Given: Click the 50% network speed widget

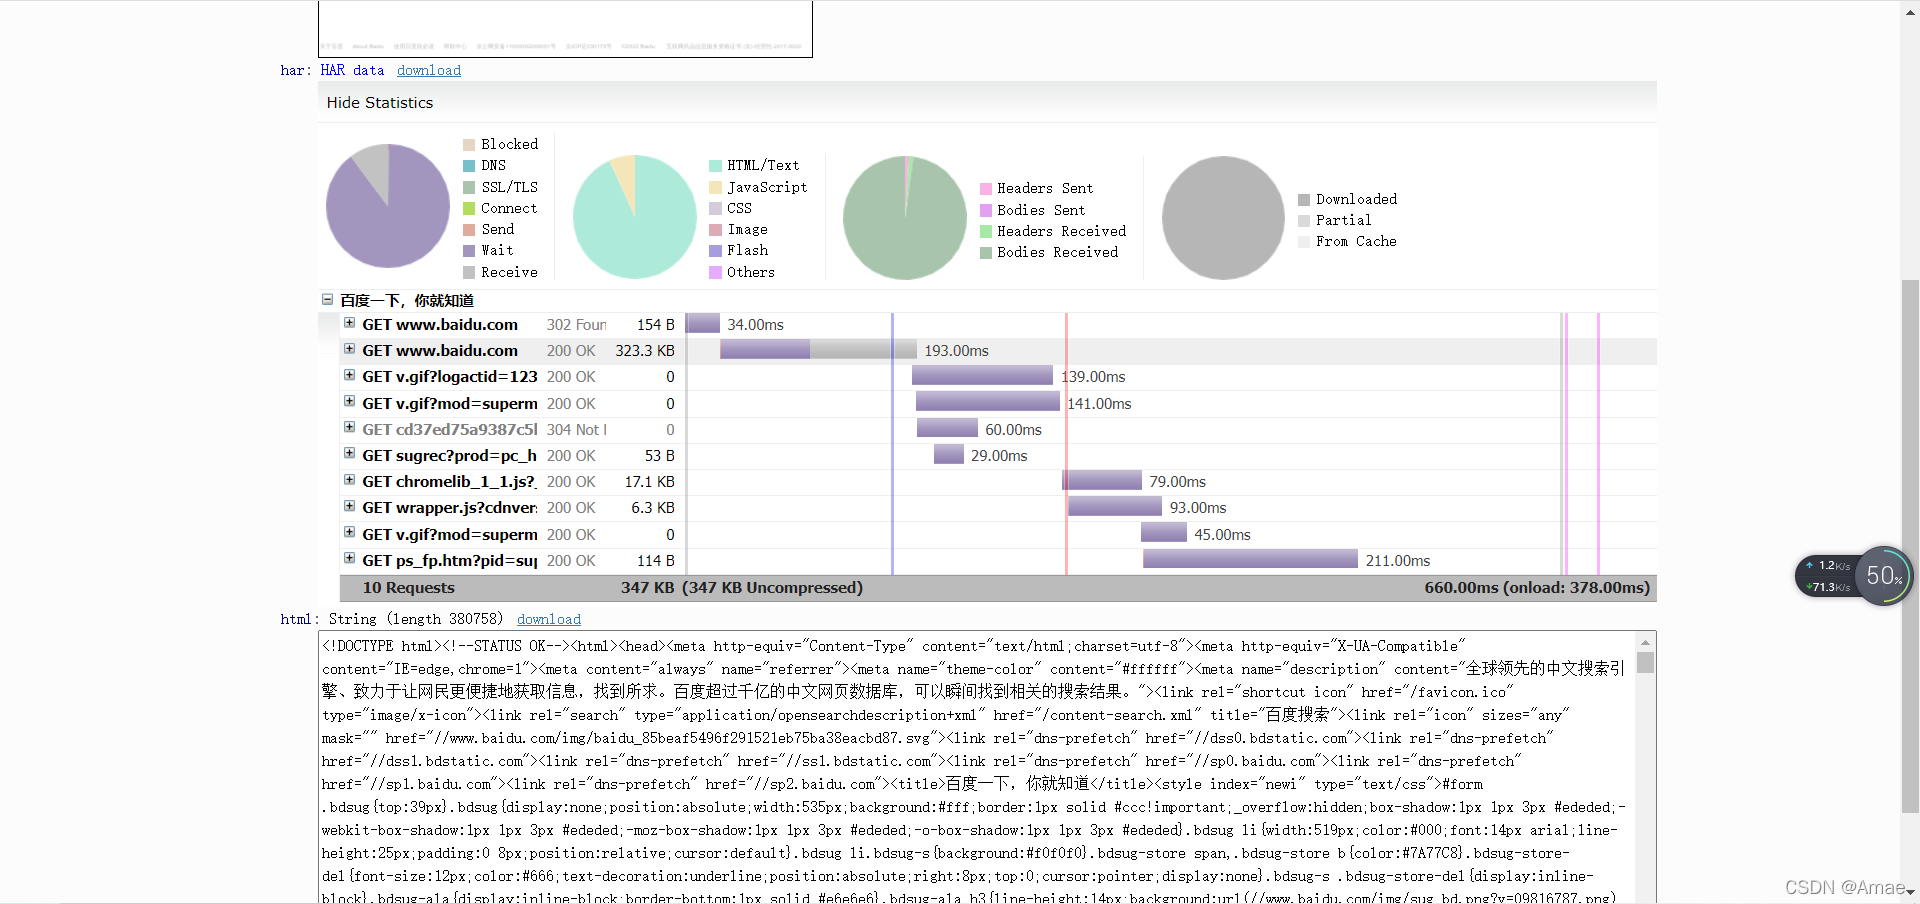Looking at the screenshot, I should (1884, 576).
